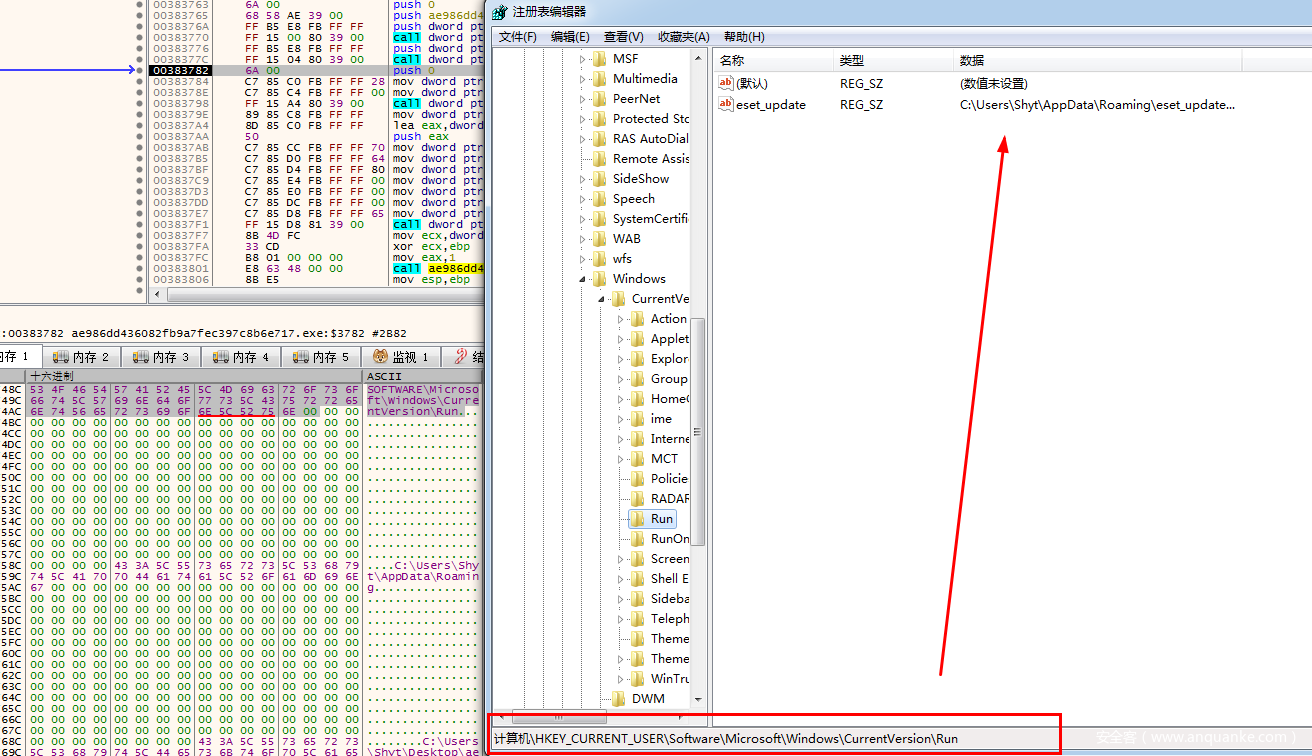Viewport: 1312px width, 756px height.
Task: Expand the MSF key node
Action: tap(583, 59)
